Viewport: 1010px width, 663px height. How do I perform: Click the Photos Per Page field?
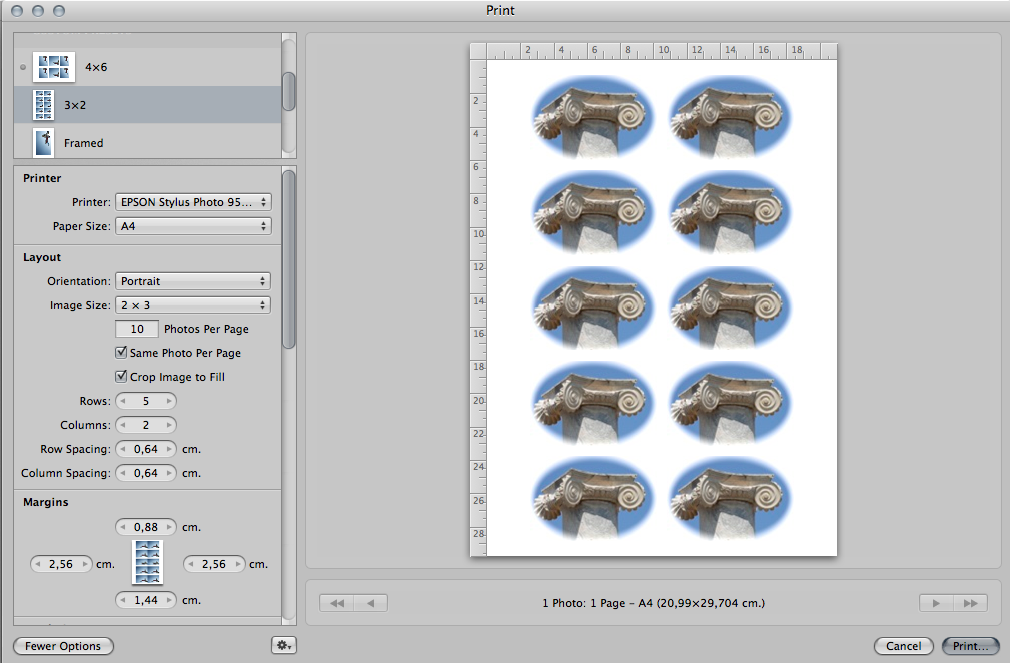click(137, 329)
